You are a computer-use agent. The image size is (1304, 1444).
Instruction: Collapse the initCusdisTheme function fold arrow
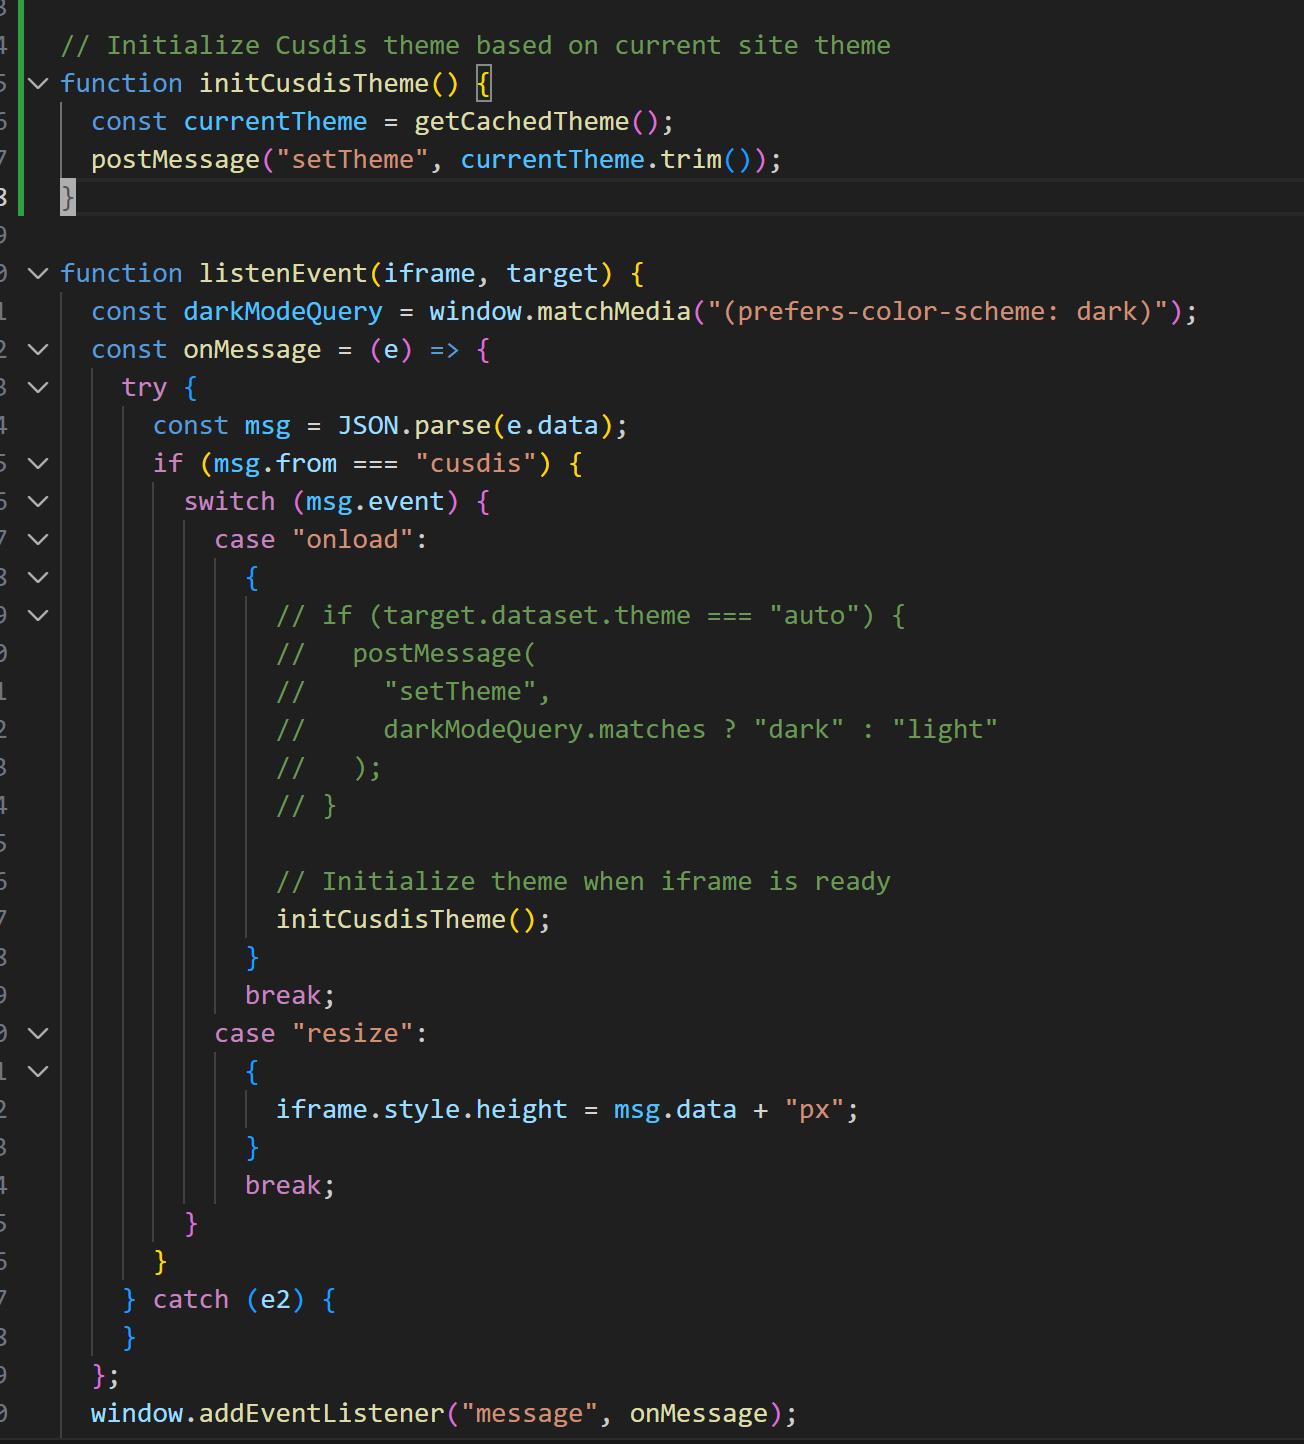click(x=38, y=83)
